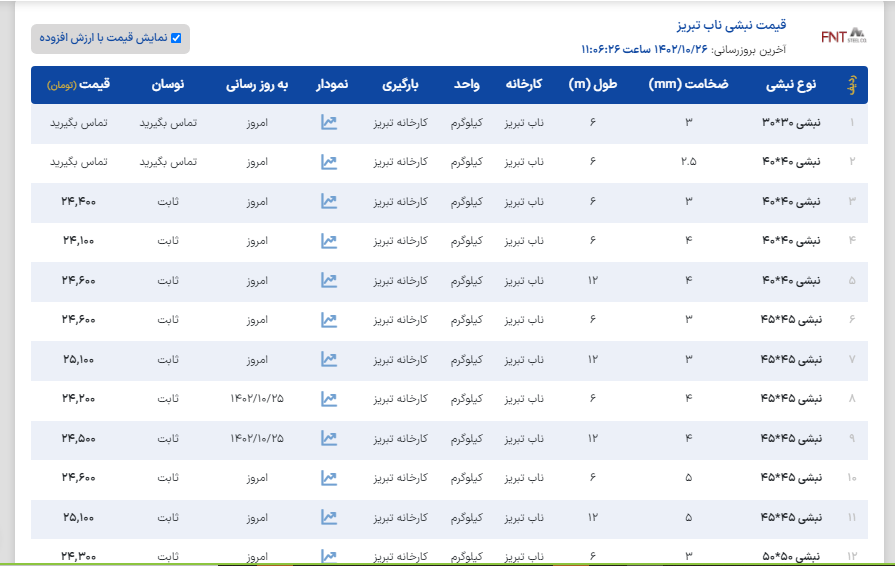The height and width of the screenshot is (566, 895).
Task: Click the chart icon in row 10
Action: point(329,478)
